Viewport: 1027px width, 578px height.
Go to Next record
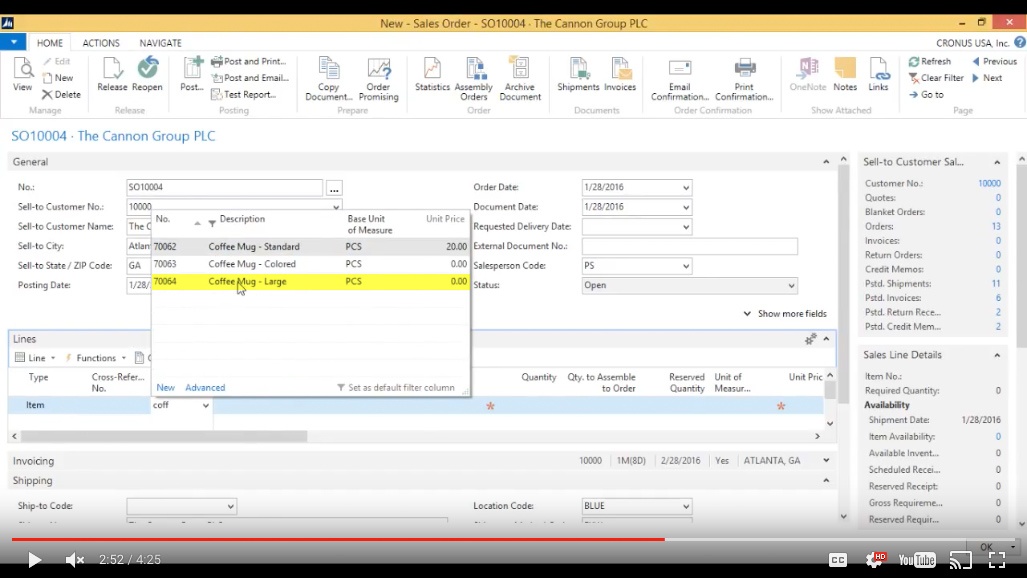[987, 77]
